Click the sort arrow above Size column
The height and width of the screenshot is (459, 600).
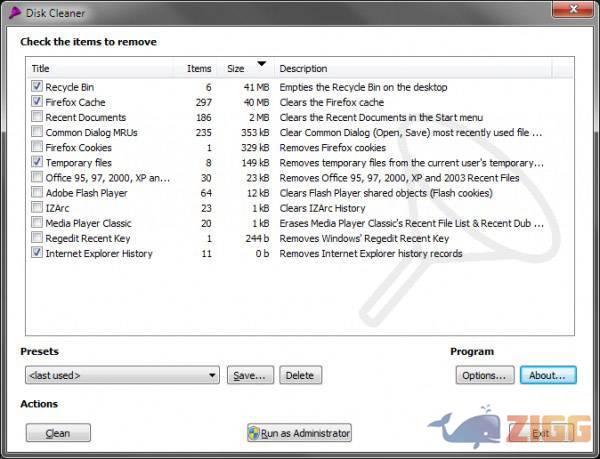pyautogui.click(x=261, y=64)
